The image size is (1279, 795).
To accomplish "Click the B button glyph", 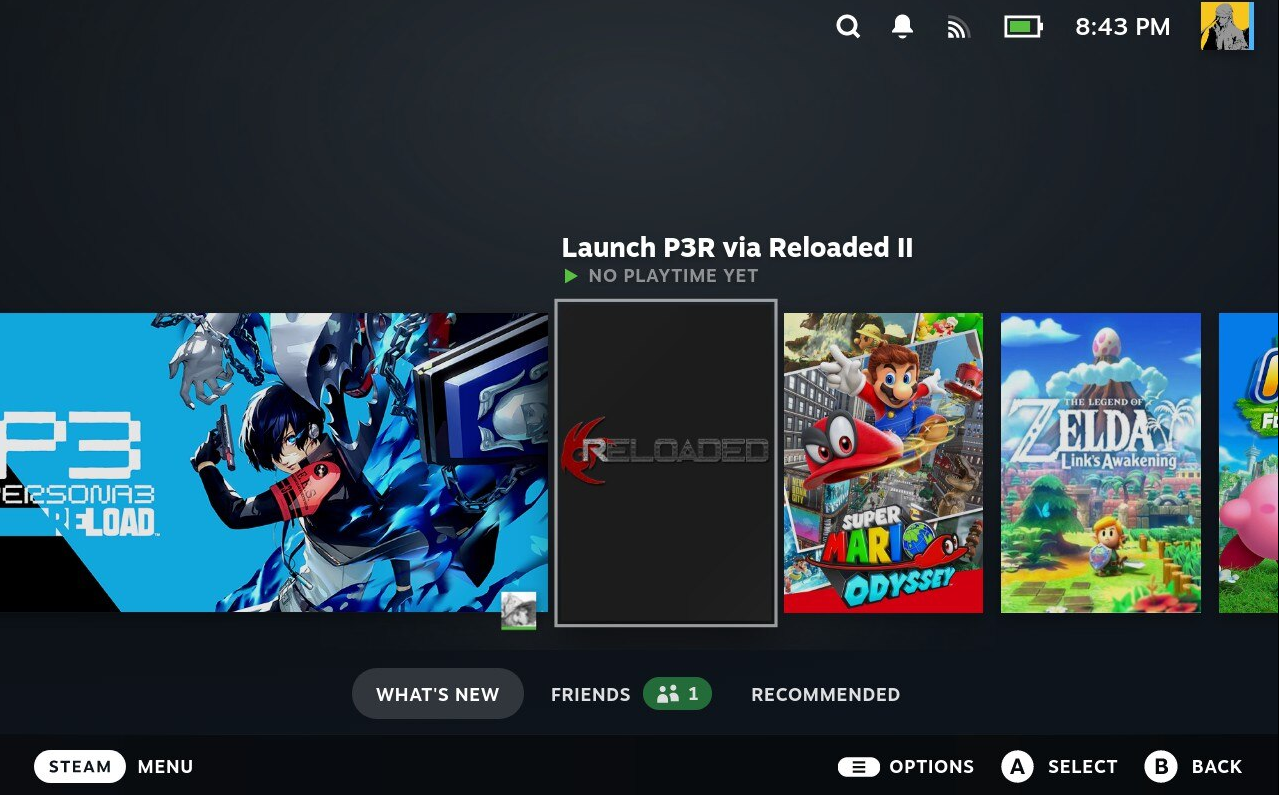I will click(1161, 767).
